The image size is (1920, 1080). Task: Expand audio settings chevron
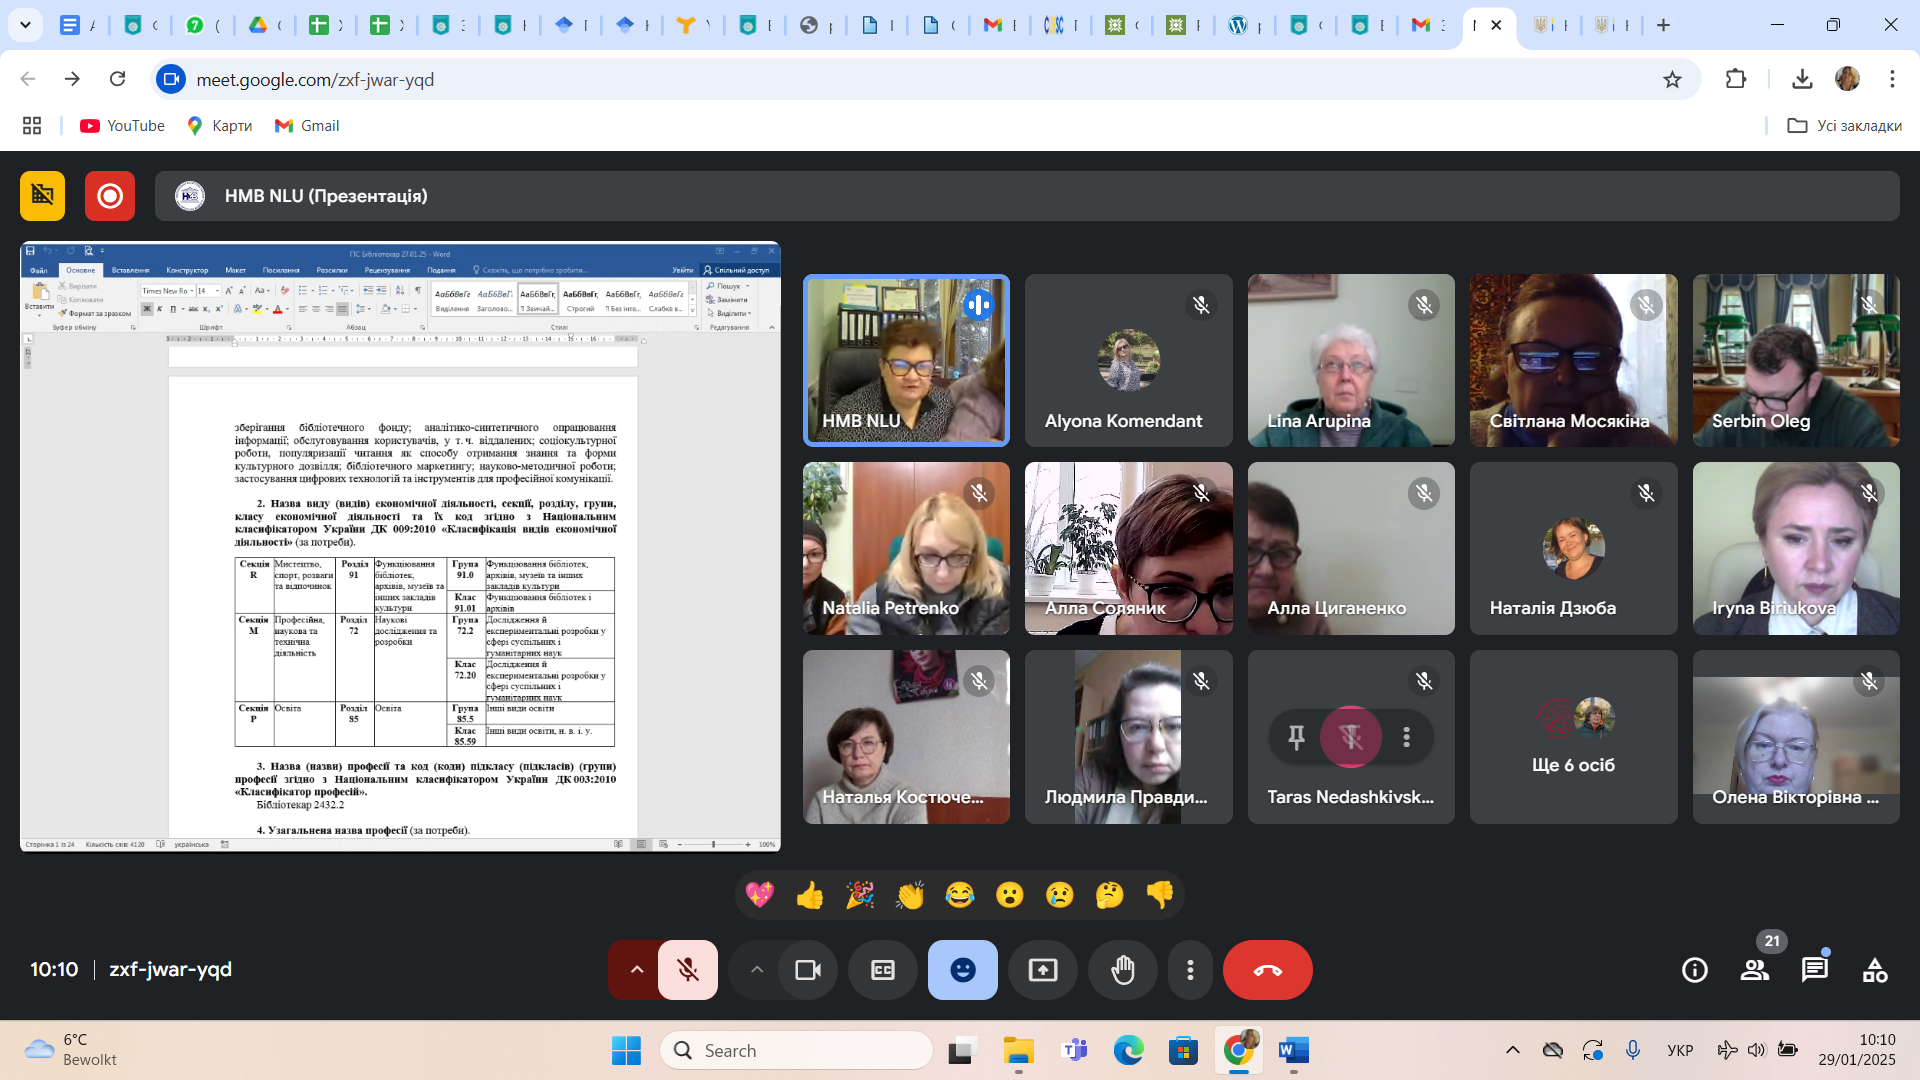(x=637, y=970)
